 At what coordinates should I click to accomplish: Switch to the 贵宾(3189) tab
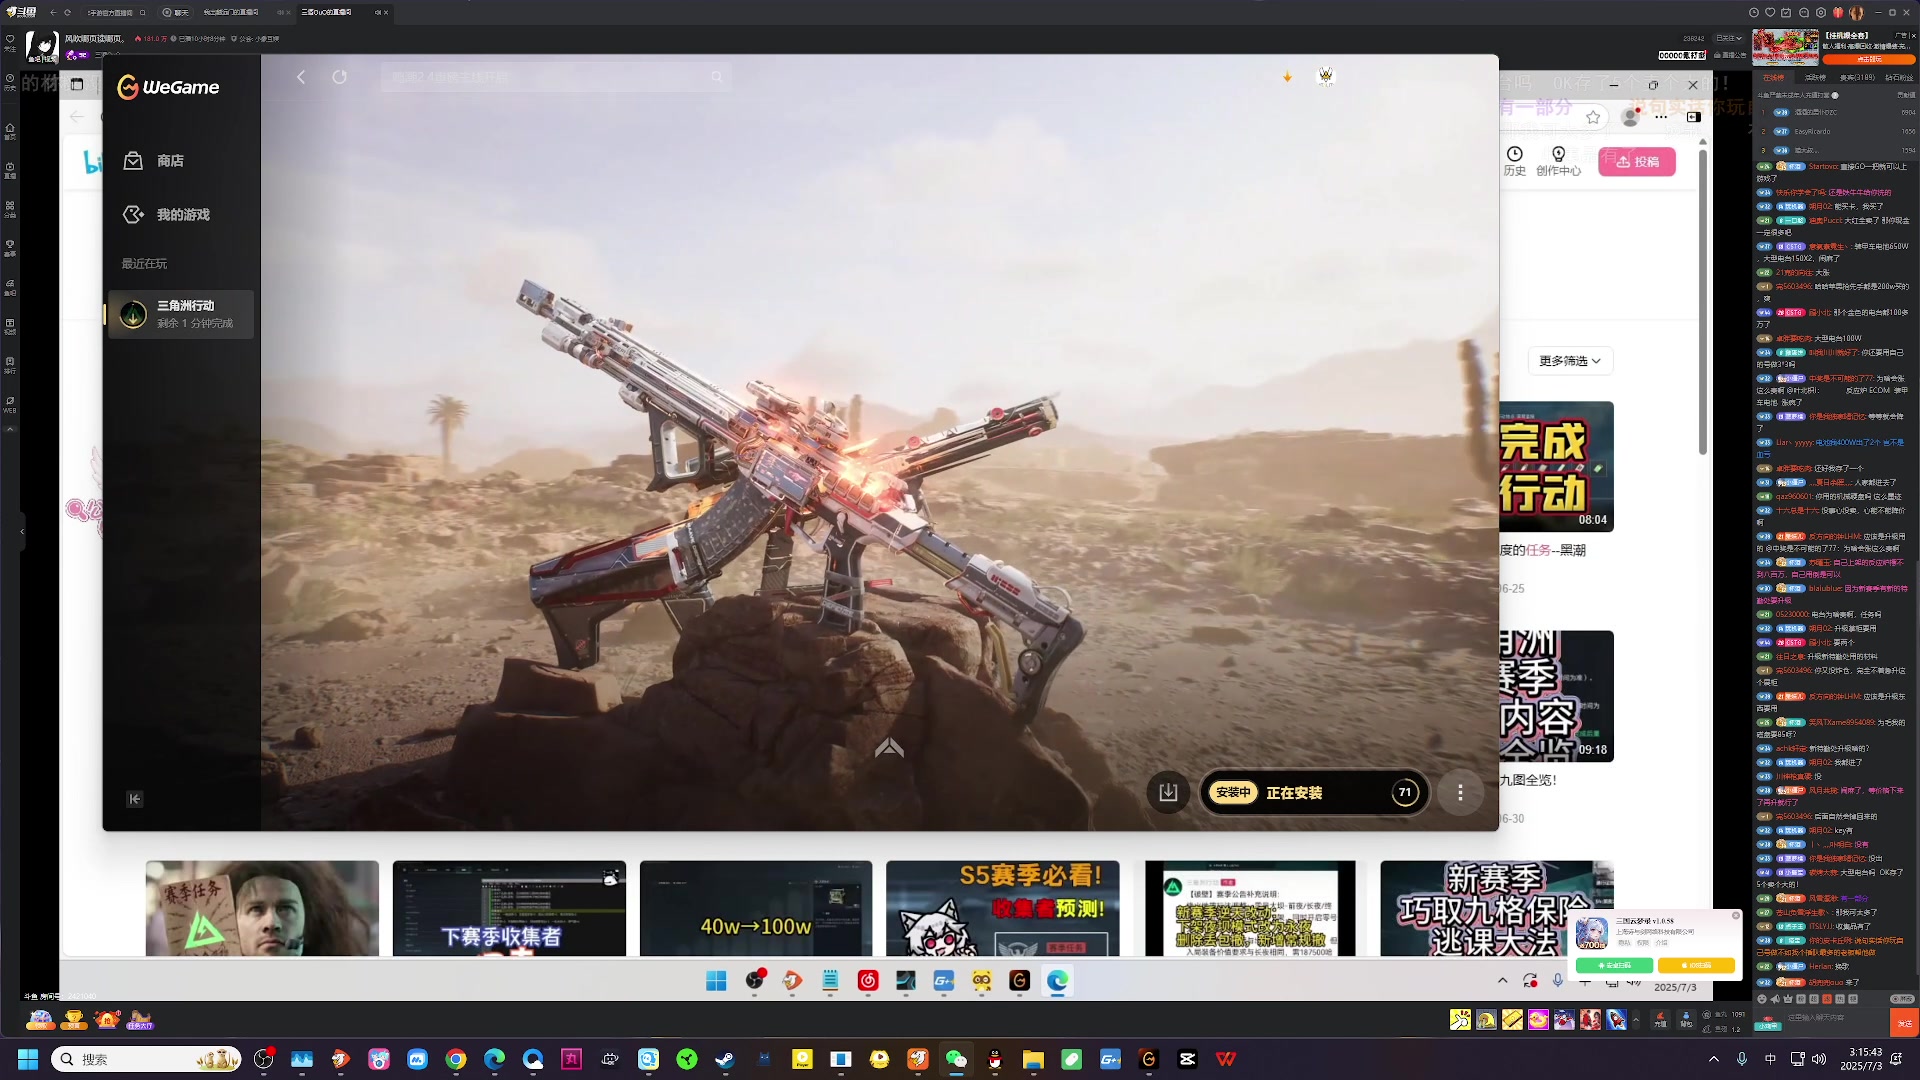tap(1858, 77)
